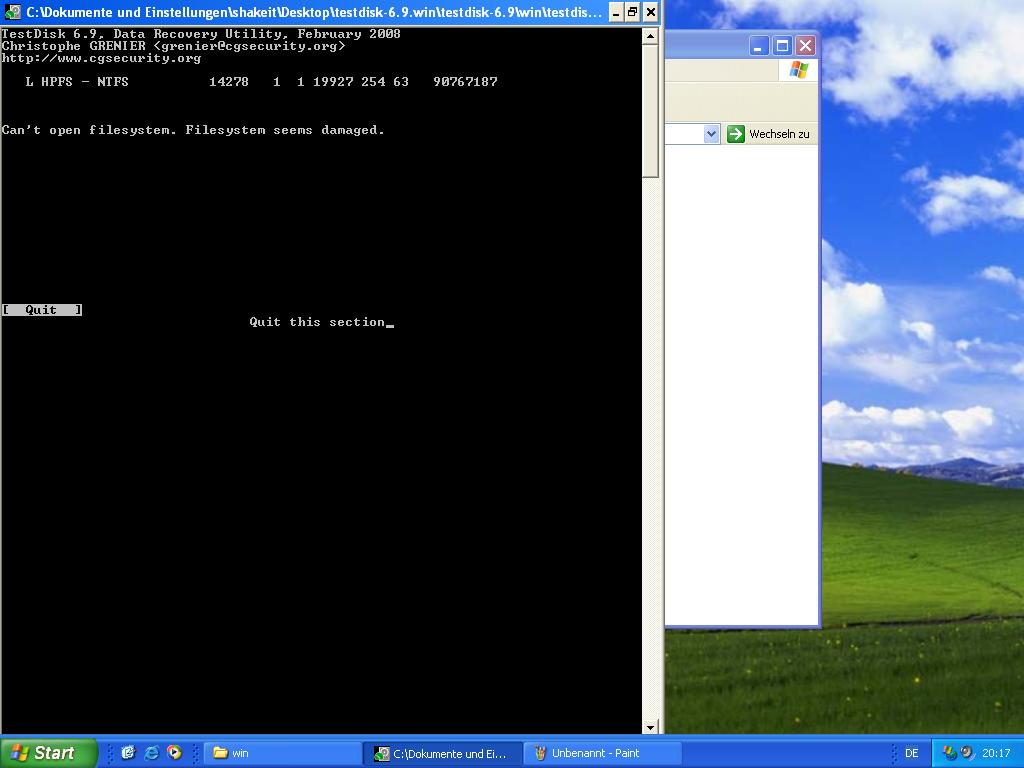Switch to 'Unbenannt - Paint' taskbar button
The image size is (1024, 768).
pos(602,753)
